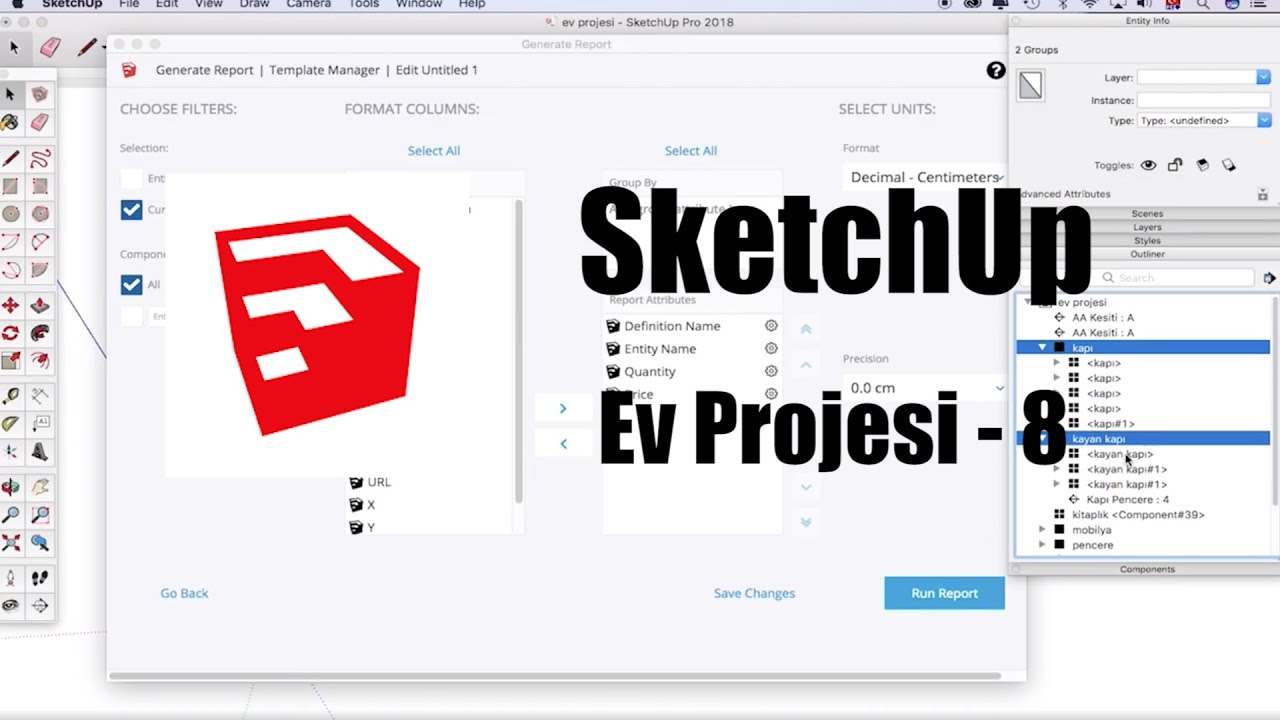1280x720 pixels.
Task: Expand the first <kapı> component row
Action: 1057,363
